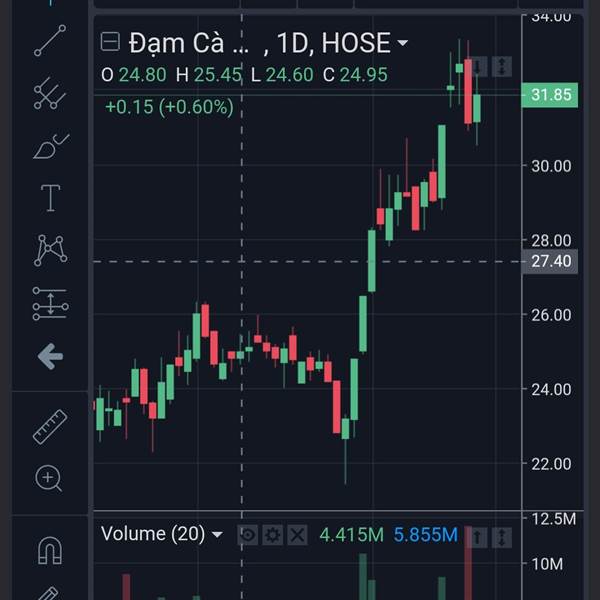Open Volume indicator settings gear
Screen dimensions: 600x600
[x=272, y=535]
